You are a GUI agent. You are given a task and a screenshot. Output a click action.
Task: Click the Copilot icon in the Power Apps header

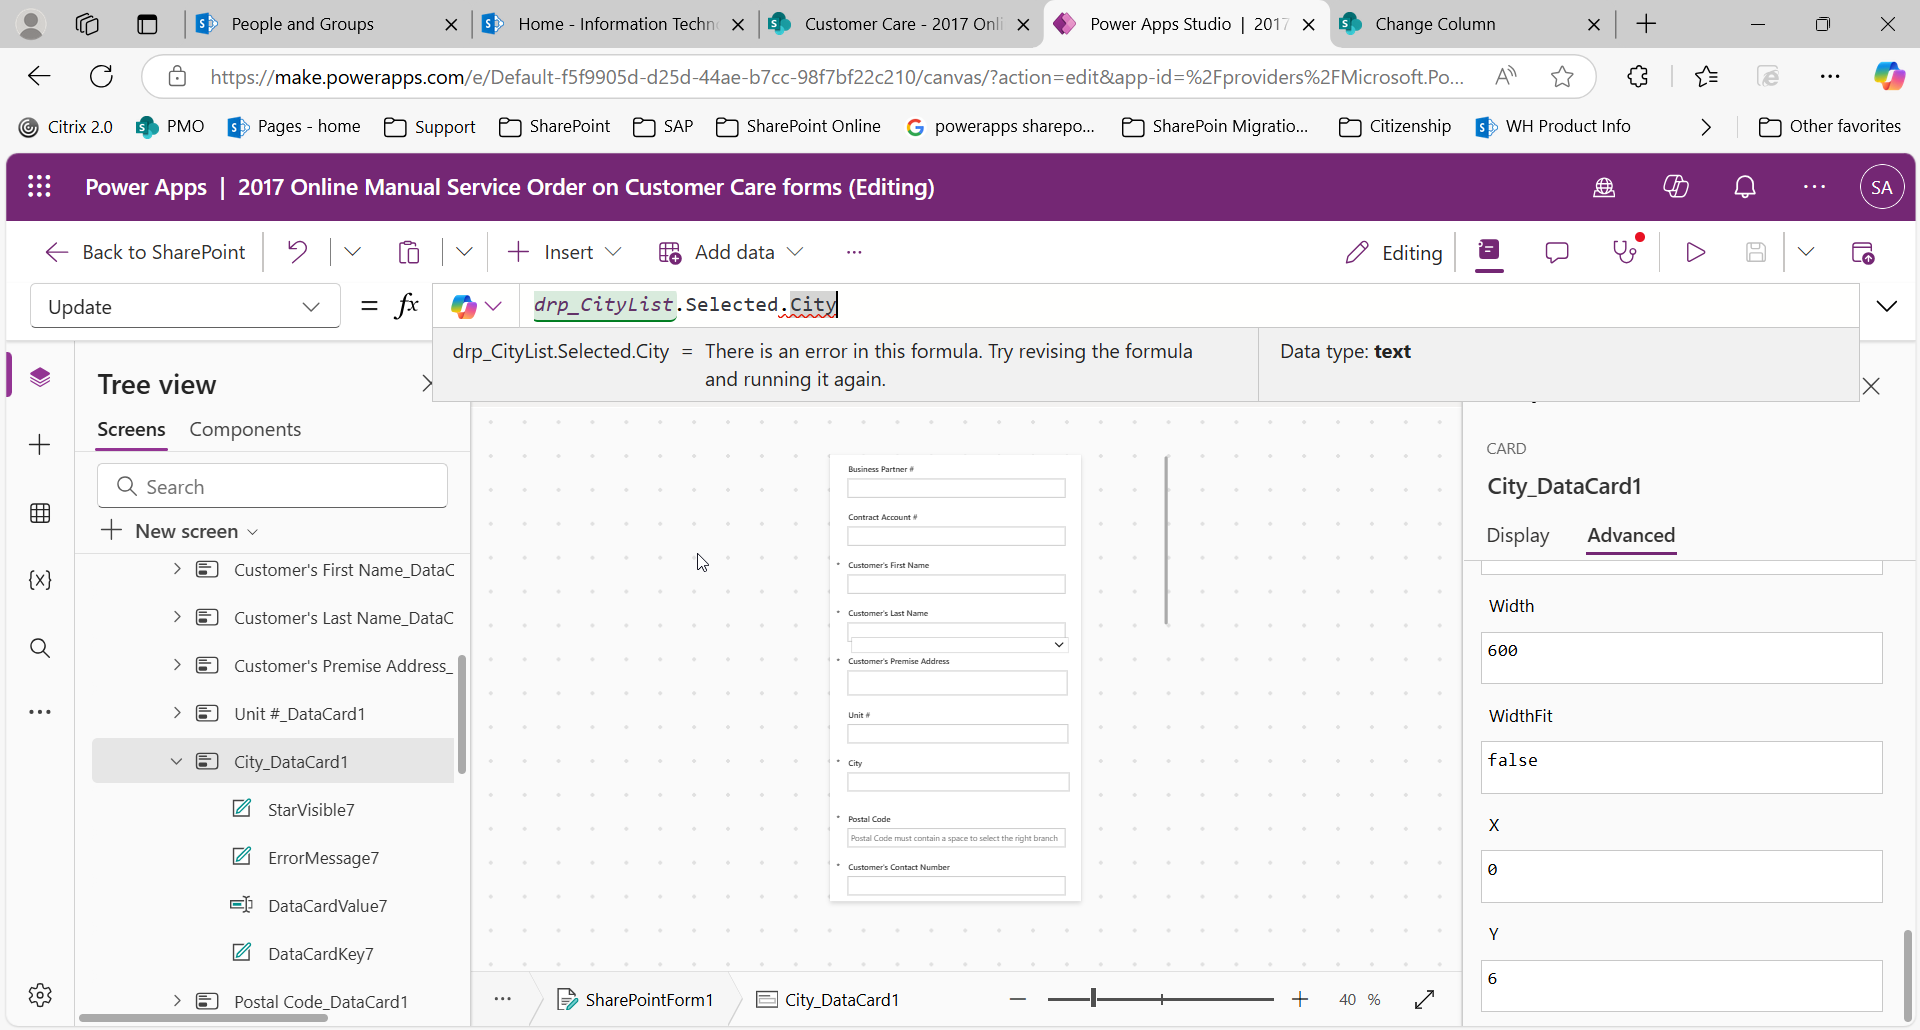point(1676,187)
